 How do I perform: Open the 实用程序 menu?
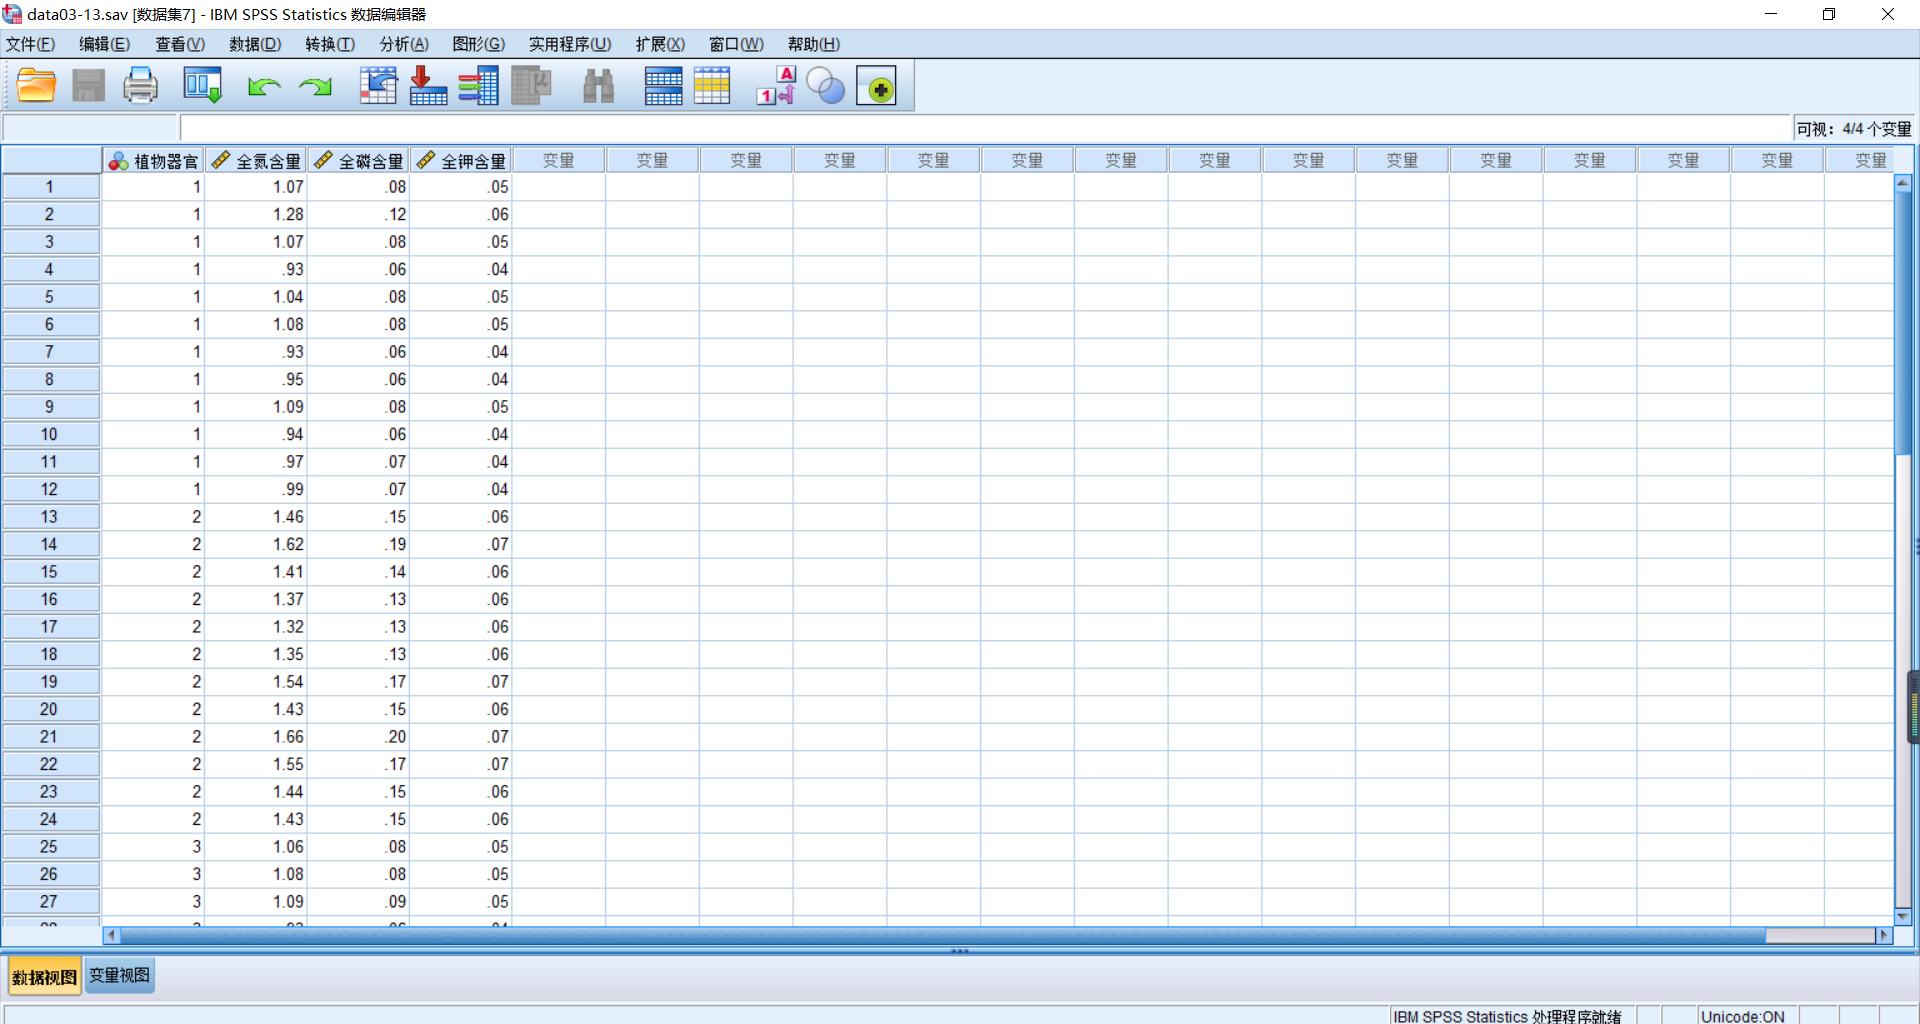[570, 44]
